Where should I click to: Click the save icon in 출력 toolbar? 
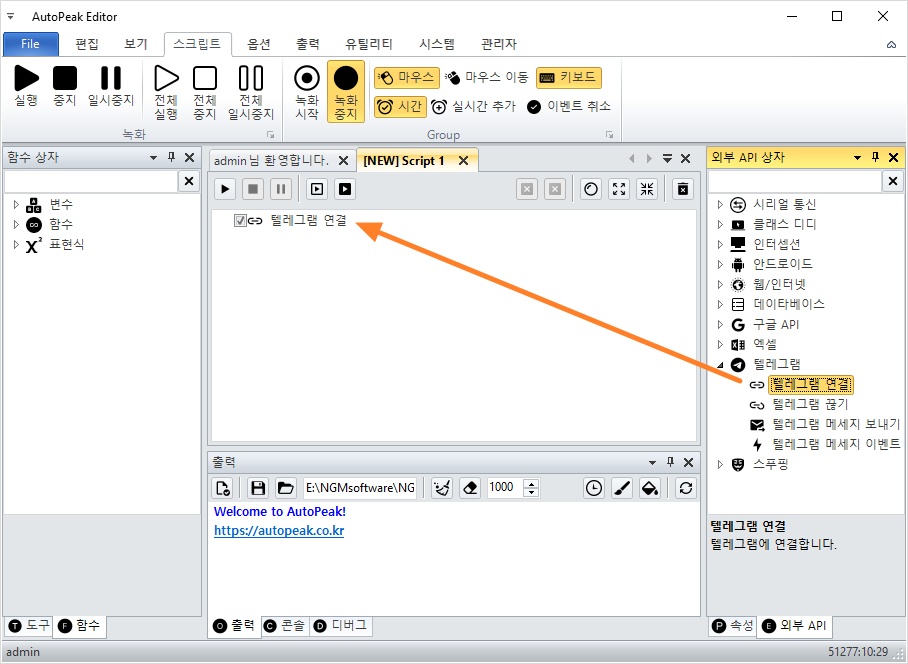pos(258,488)
